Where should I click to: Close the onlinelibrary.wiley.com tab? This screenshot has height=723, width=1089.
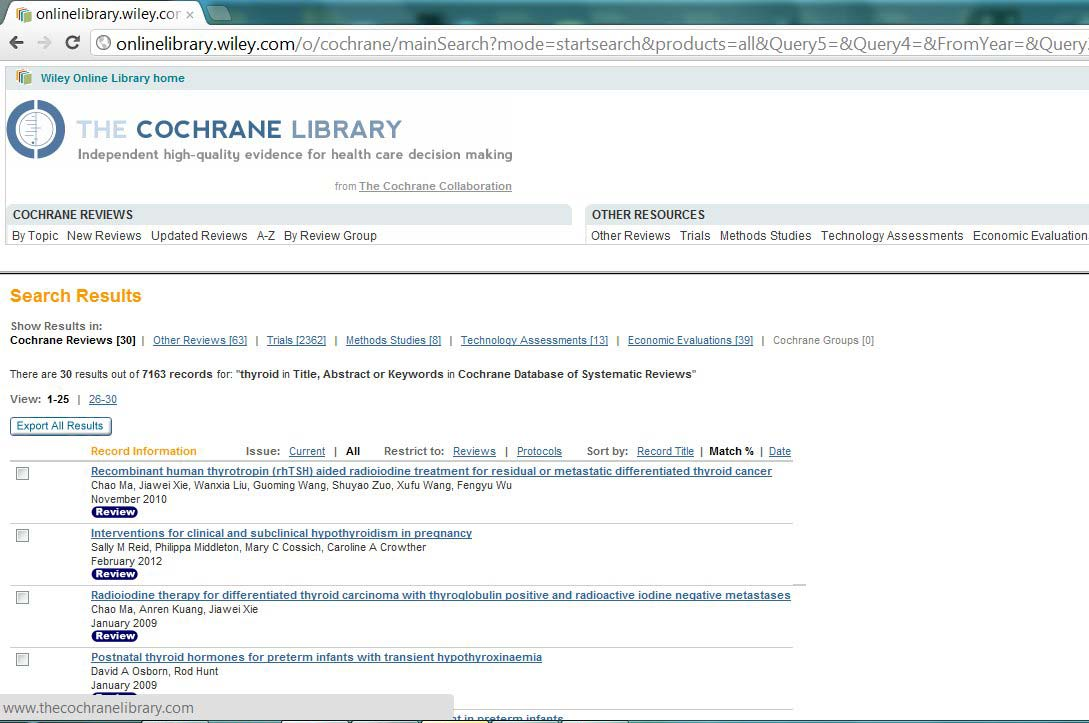190,15
